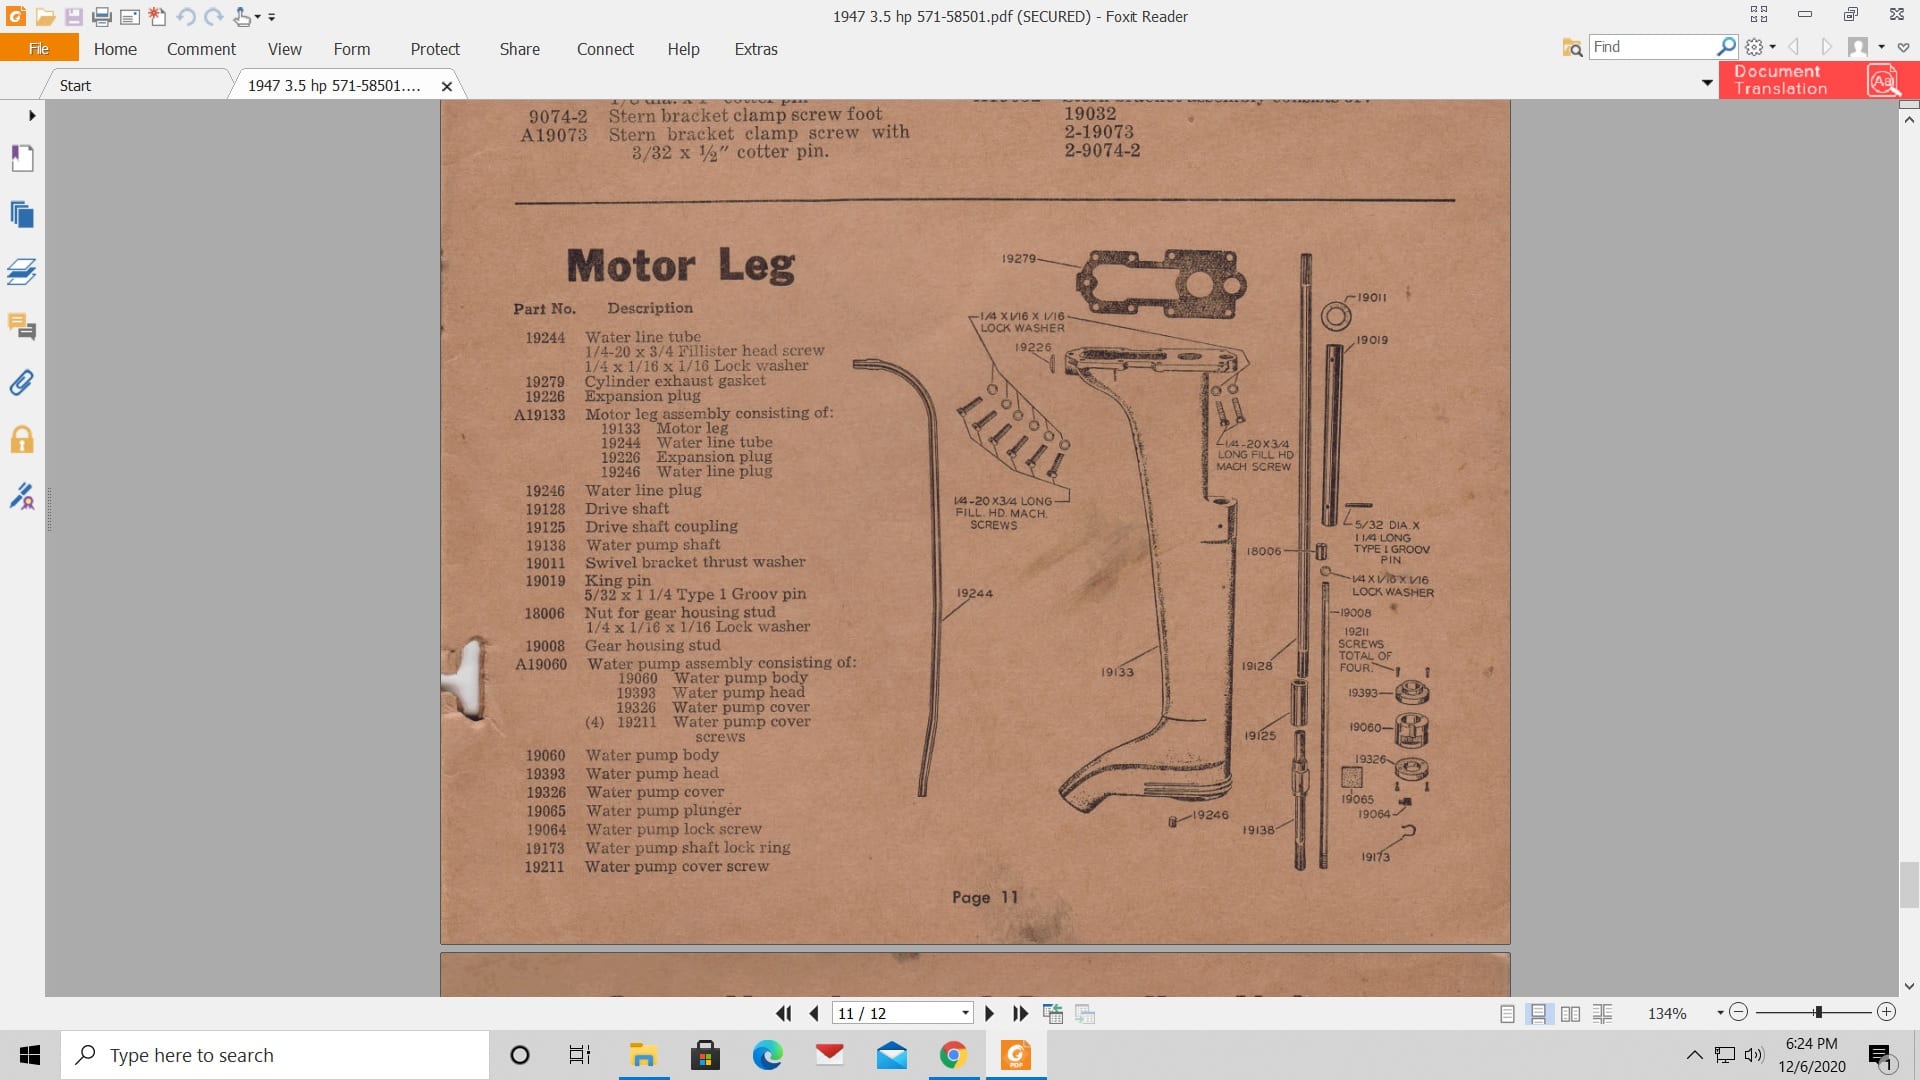Switch to the Help ribbon tab

[683, 48]
